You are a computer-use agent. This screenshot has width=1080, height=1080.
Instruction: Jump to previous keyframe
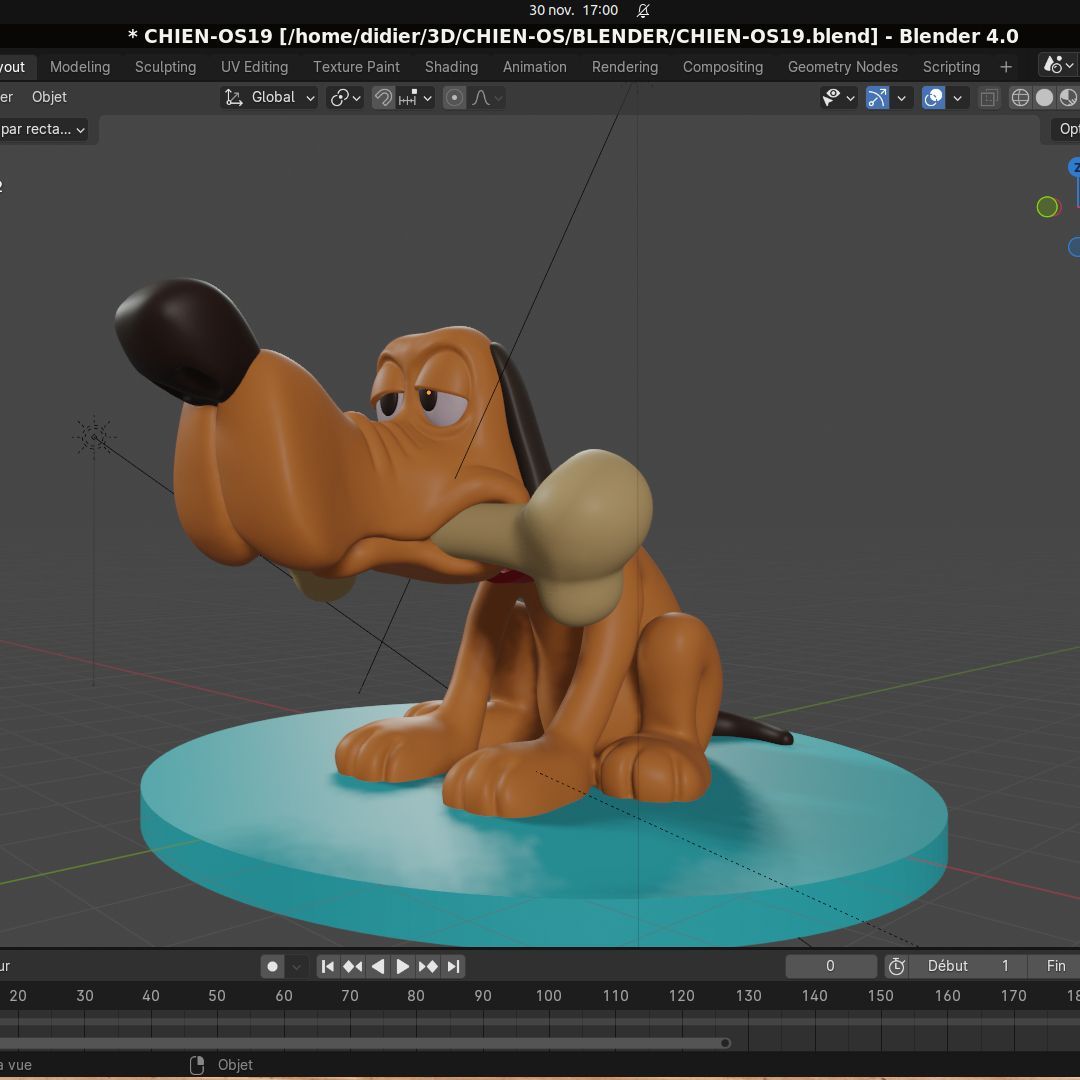[352, 966]
